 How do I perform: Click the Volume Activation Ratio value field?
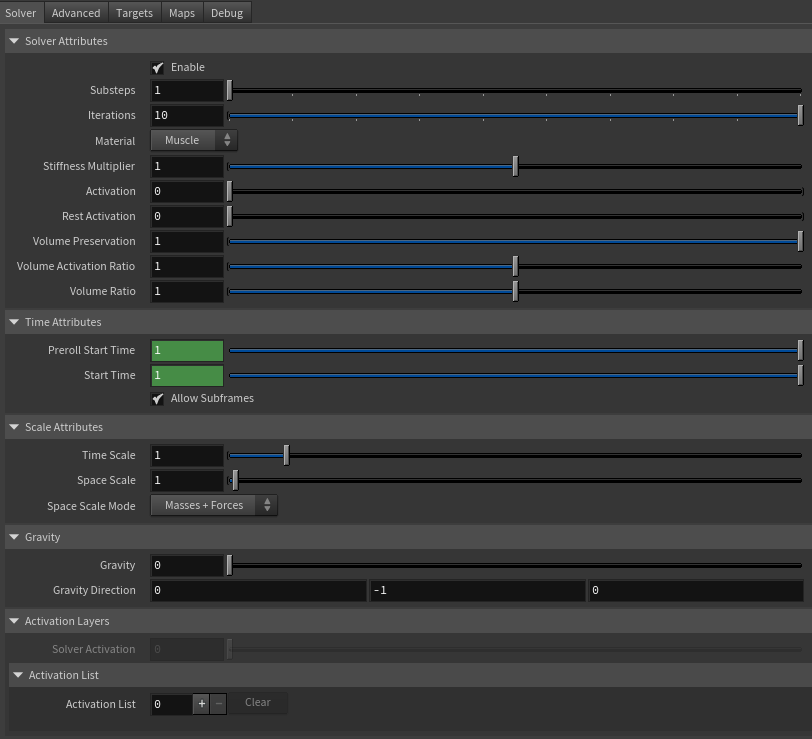pyautogui.click(x=187, y=267)
